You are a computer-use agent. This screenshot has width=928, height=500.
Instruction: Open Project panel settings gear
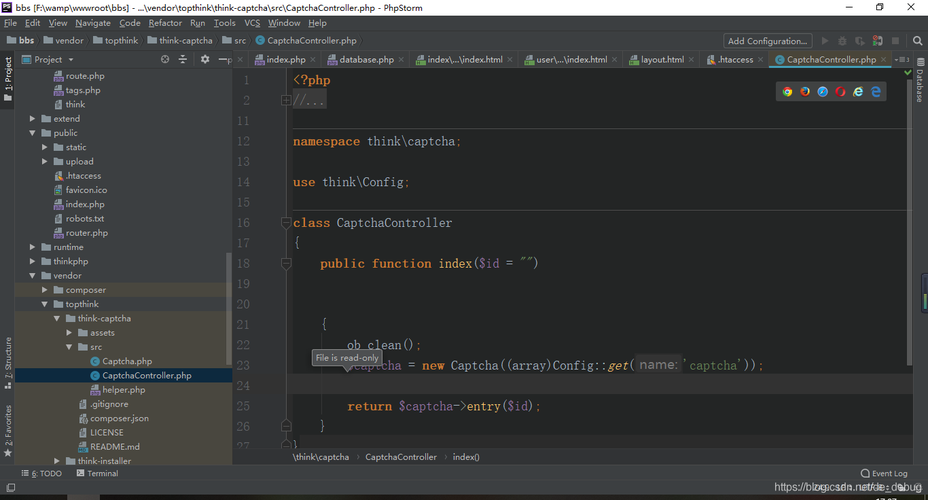pyautogui.click(x=205, y=59)
